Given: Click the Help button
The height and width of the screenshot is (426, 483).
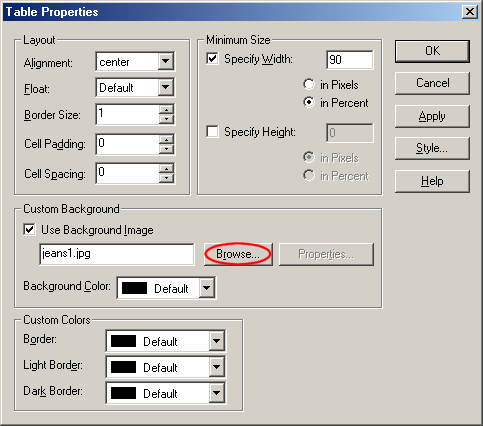Looking at the screenshot, I should [432, 181].
